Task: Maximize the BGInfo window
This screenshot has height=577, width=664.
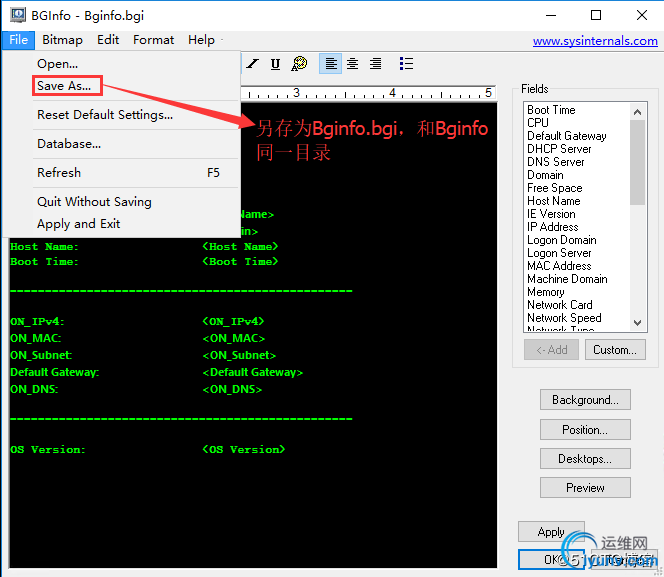Action: 596,15
